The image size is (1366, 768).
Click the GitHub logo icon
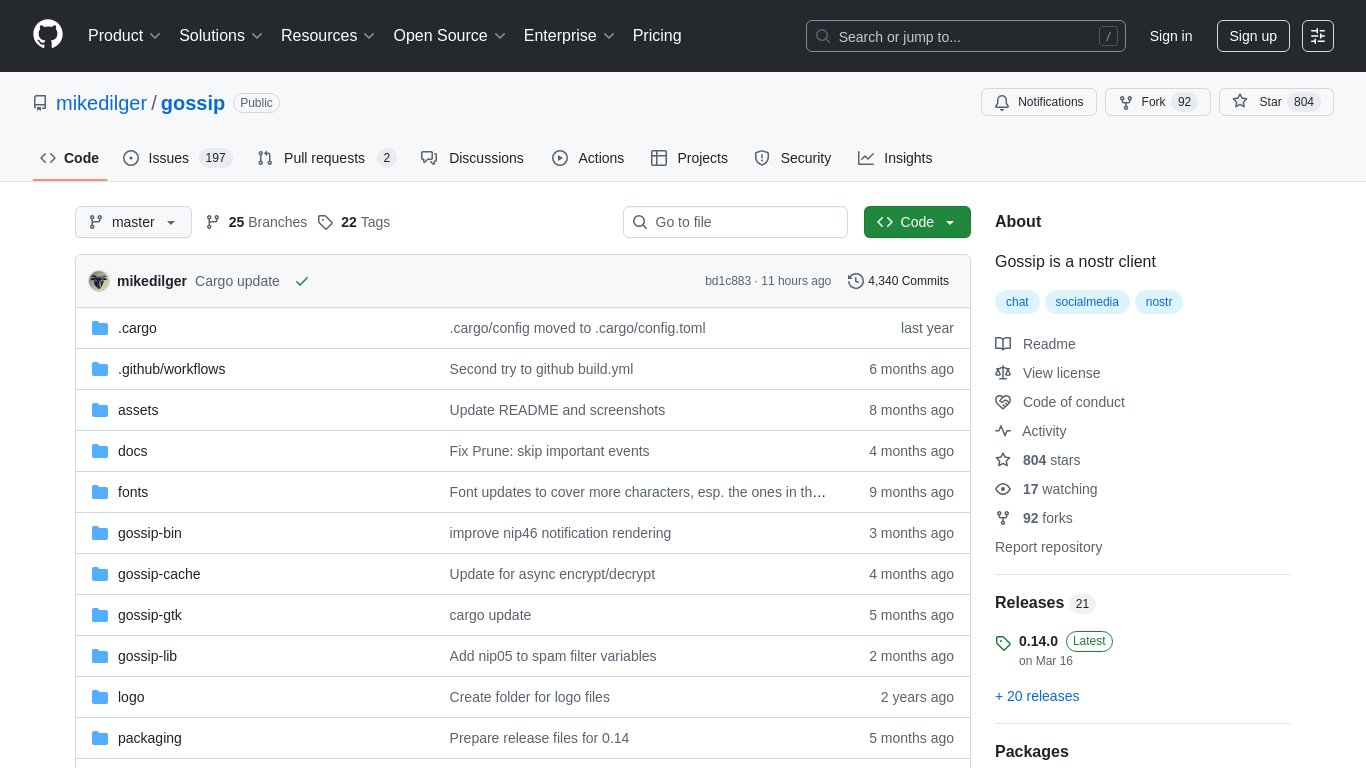pos(48,35)
